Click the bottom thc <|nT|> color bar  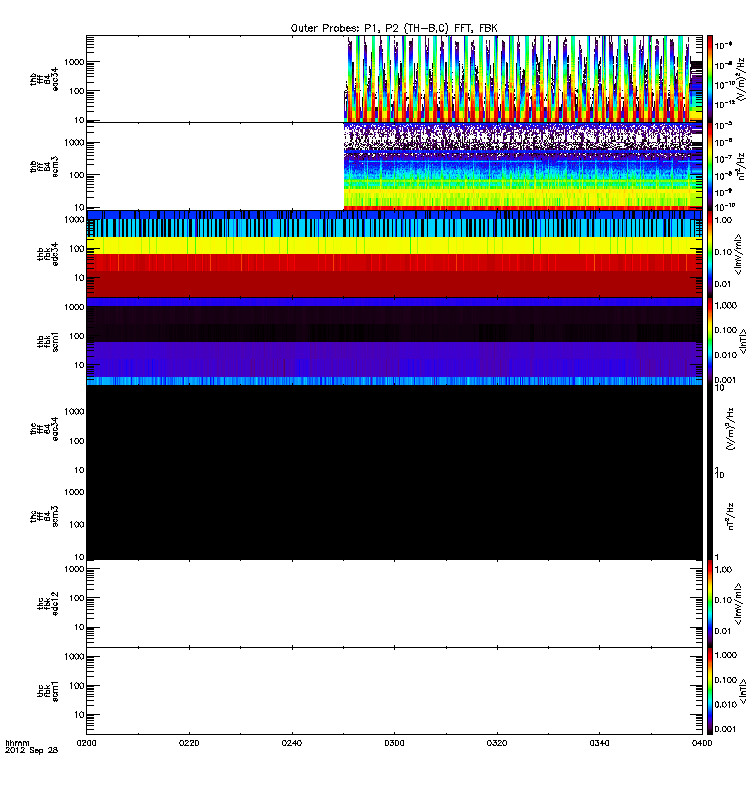tap(710, 690)
